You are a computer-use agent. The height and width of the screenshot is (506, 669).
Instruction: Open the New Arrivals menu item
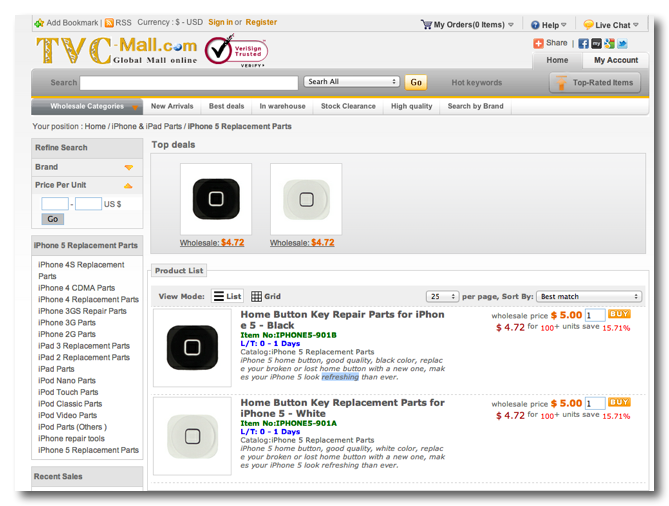coord(172,106)
